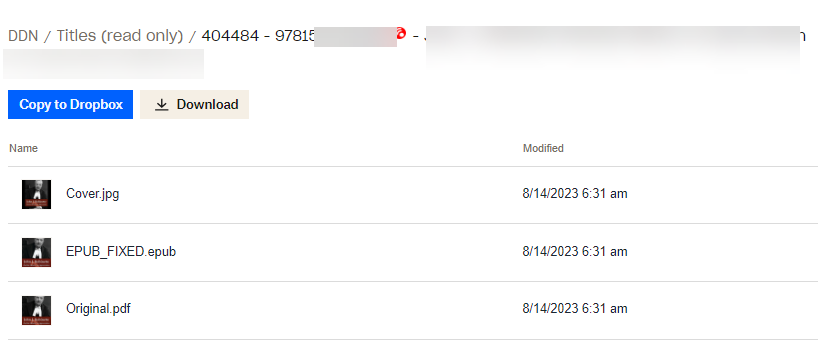Click the modified date of Original.pdf

pos(575,308)
